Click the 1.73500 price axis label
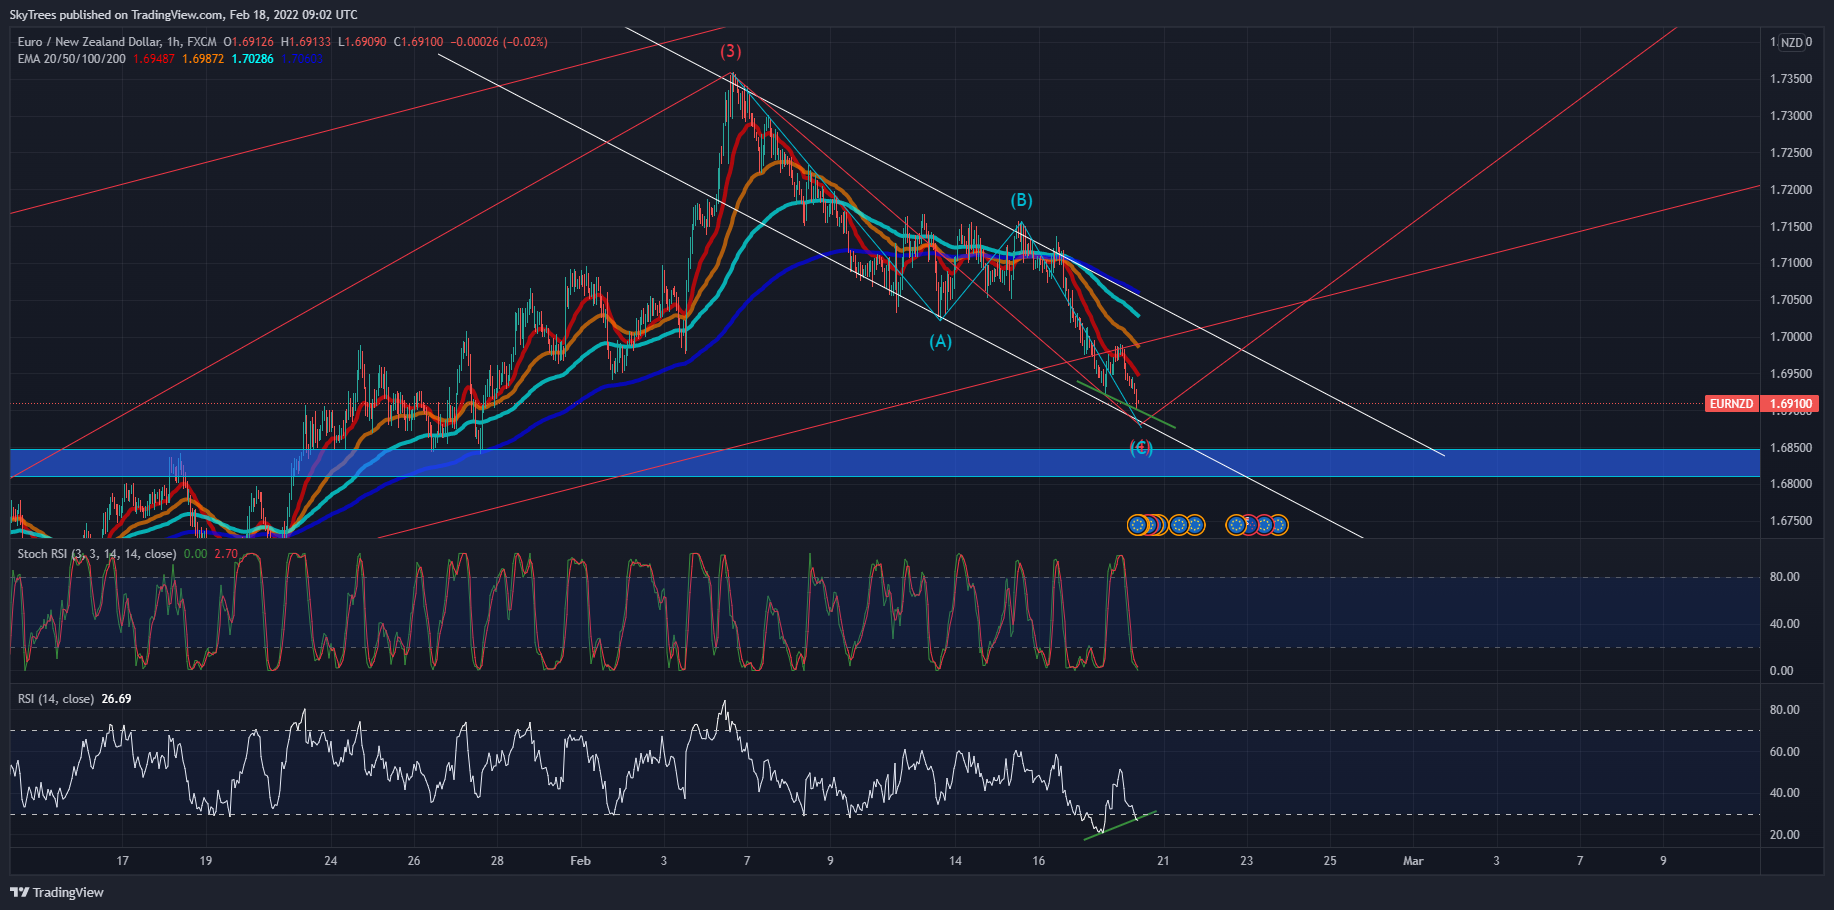 click(1791, 79)
